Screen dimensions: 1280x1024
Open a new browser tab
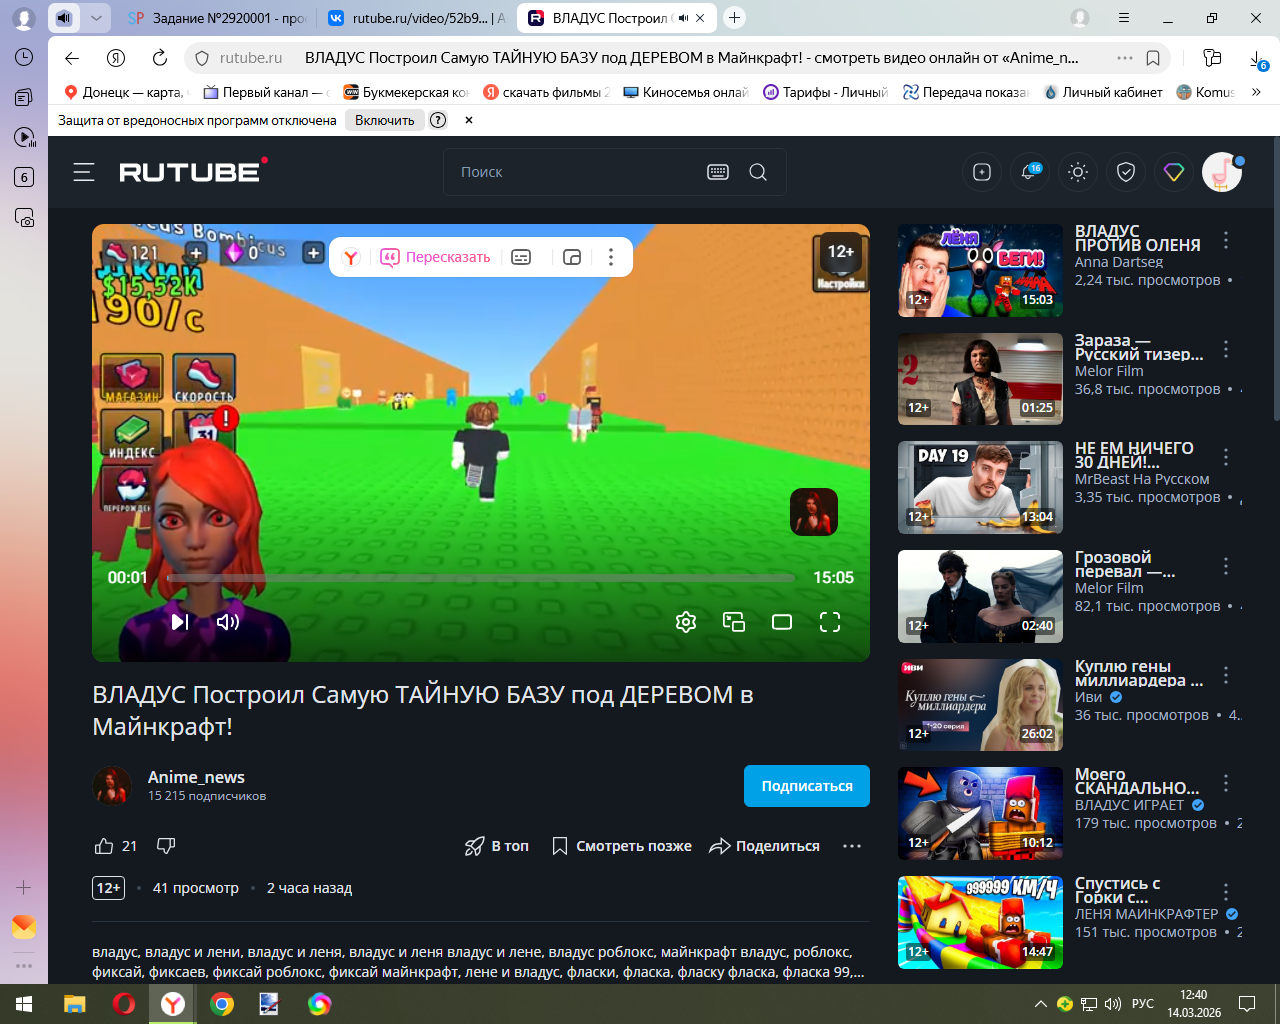click(x=734, y=18)
